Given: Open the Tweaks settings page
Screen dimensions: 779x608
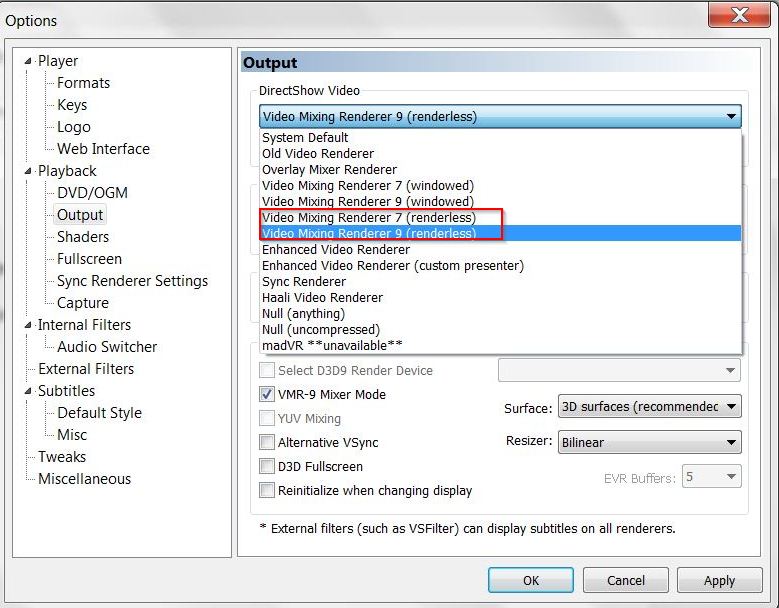Looking at the screenshot, I should pos(62,457).
